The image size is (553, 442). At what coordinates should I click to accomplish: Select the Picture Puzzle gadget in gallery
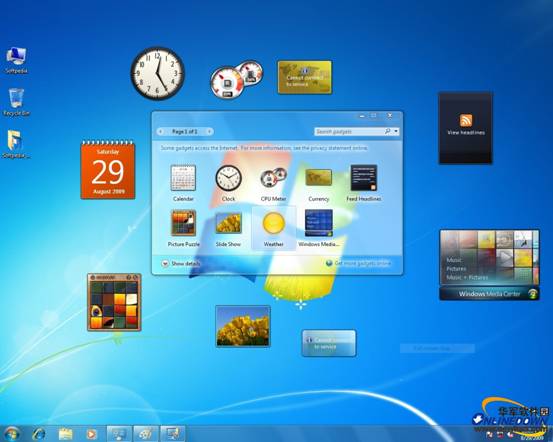tap(183, 228)
